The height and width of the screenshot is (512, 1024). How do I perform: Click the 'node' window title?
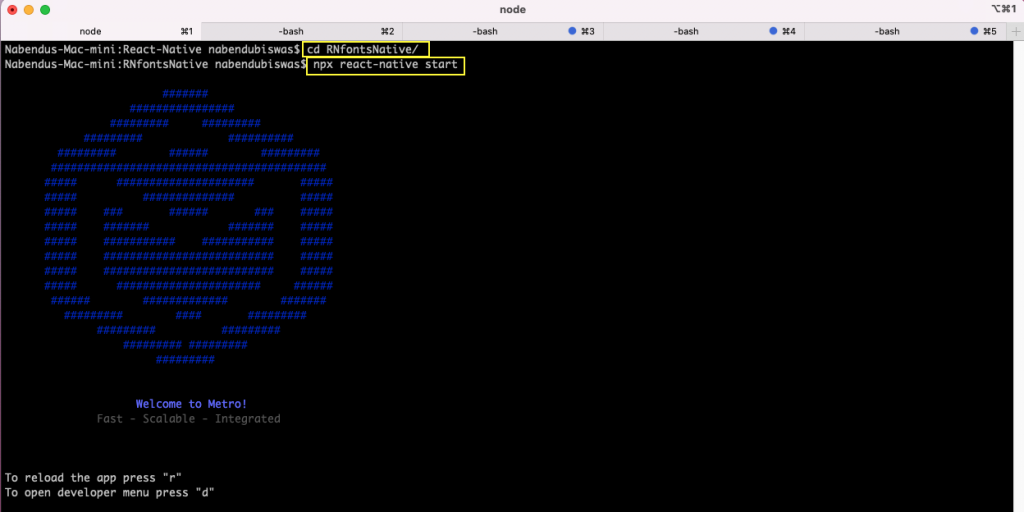(513, 10)
